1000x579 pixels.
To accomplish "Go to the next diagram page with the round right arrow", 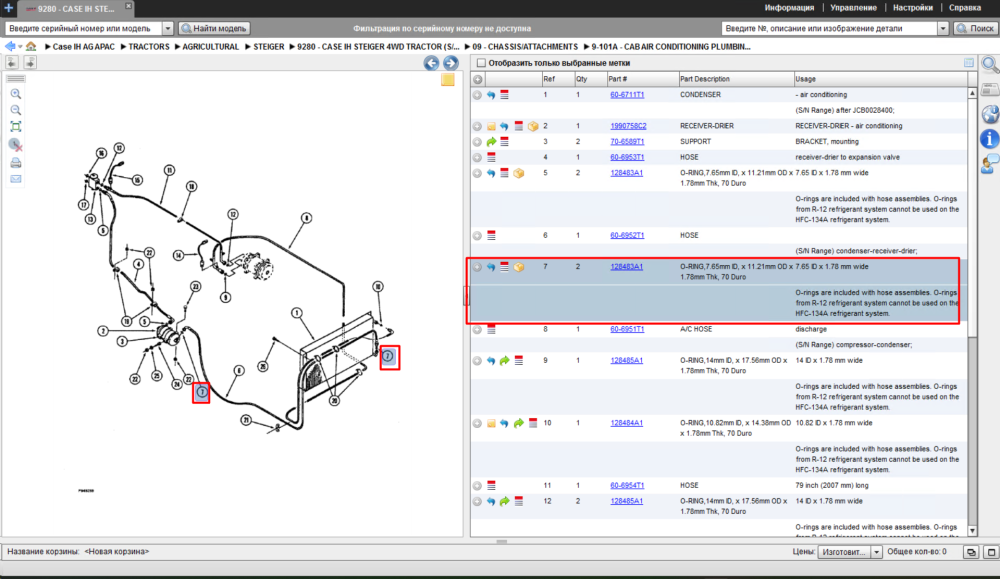I will pos(451,62).
